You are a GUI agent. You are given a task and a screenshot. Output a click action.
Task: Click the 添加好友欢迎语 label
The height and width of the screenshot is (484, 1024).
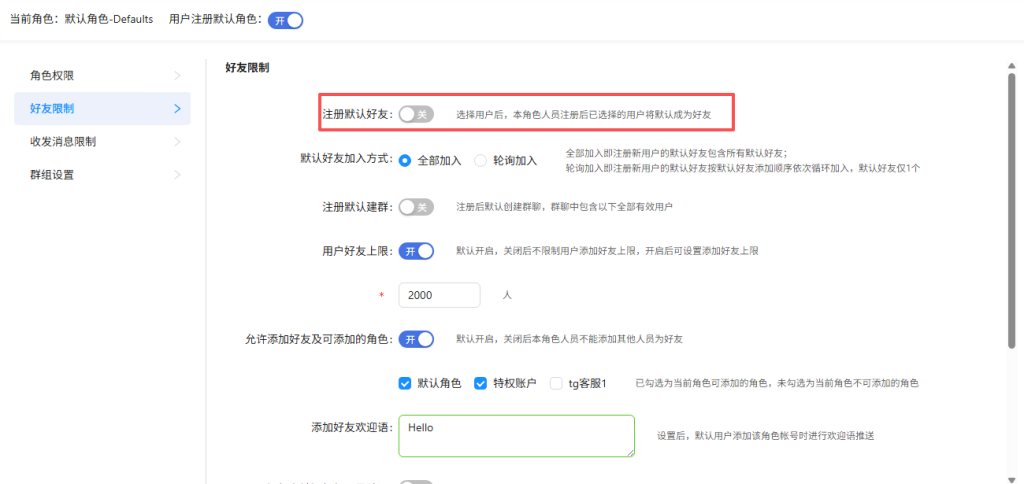pyautogui.click(x=353, y=428)
